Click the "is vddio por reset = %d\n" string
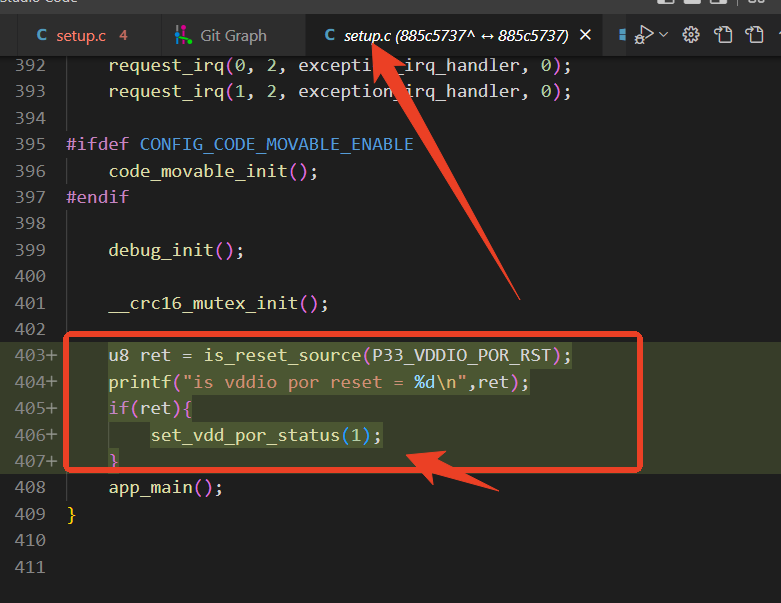The height and width of the screenshot is (603, 781). click(325, 382)
